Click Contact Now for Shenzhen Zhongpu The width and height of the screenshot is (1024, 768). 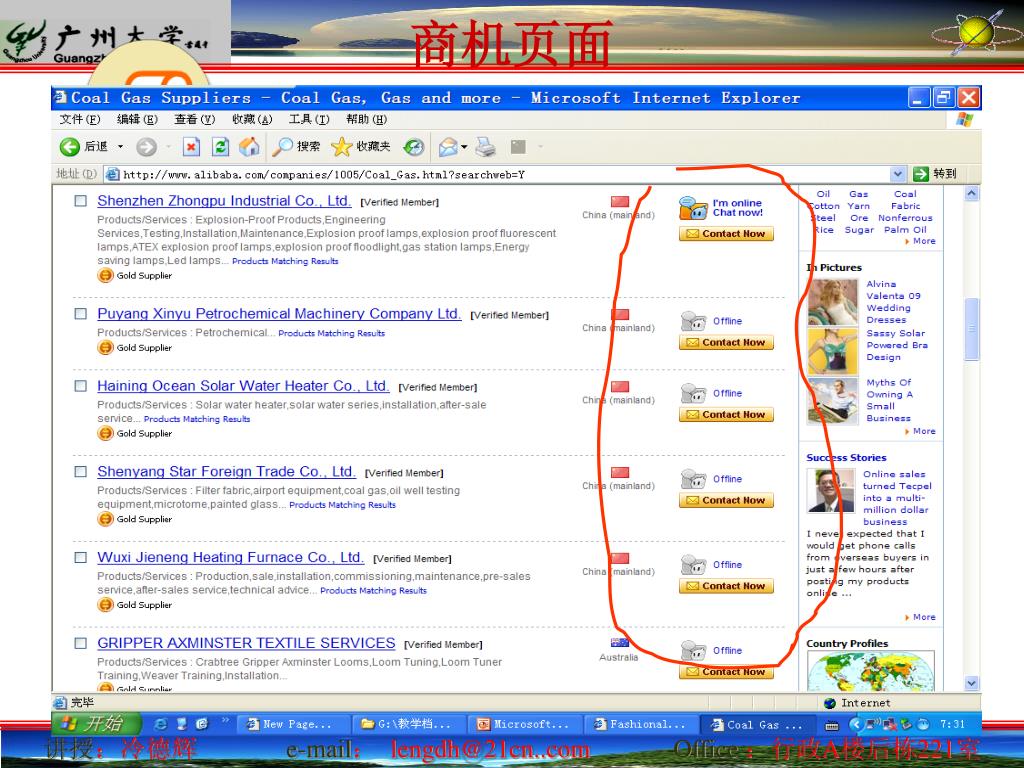(x=726, y=234)
